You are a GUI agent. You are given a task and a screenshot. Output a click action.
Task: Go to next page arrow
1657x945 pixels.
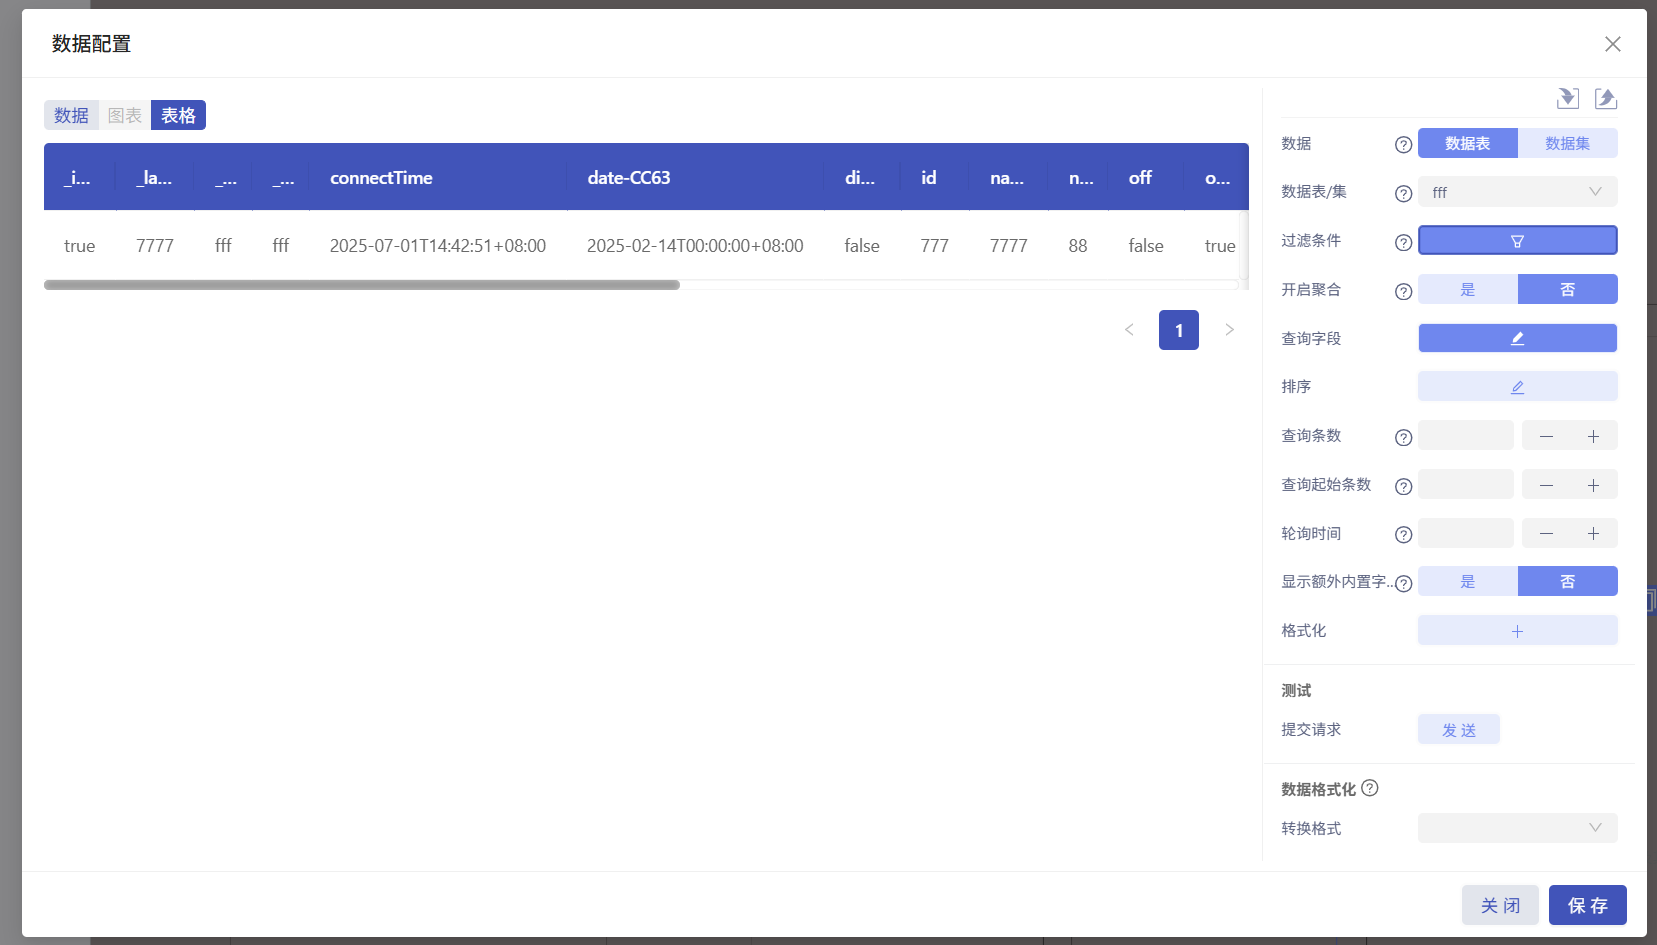point(1229,330)
